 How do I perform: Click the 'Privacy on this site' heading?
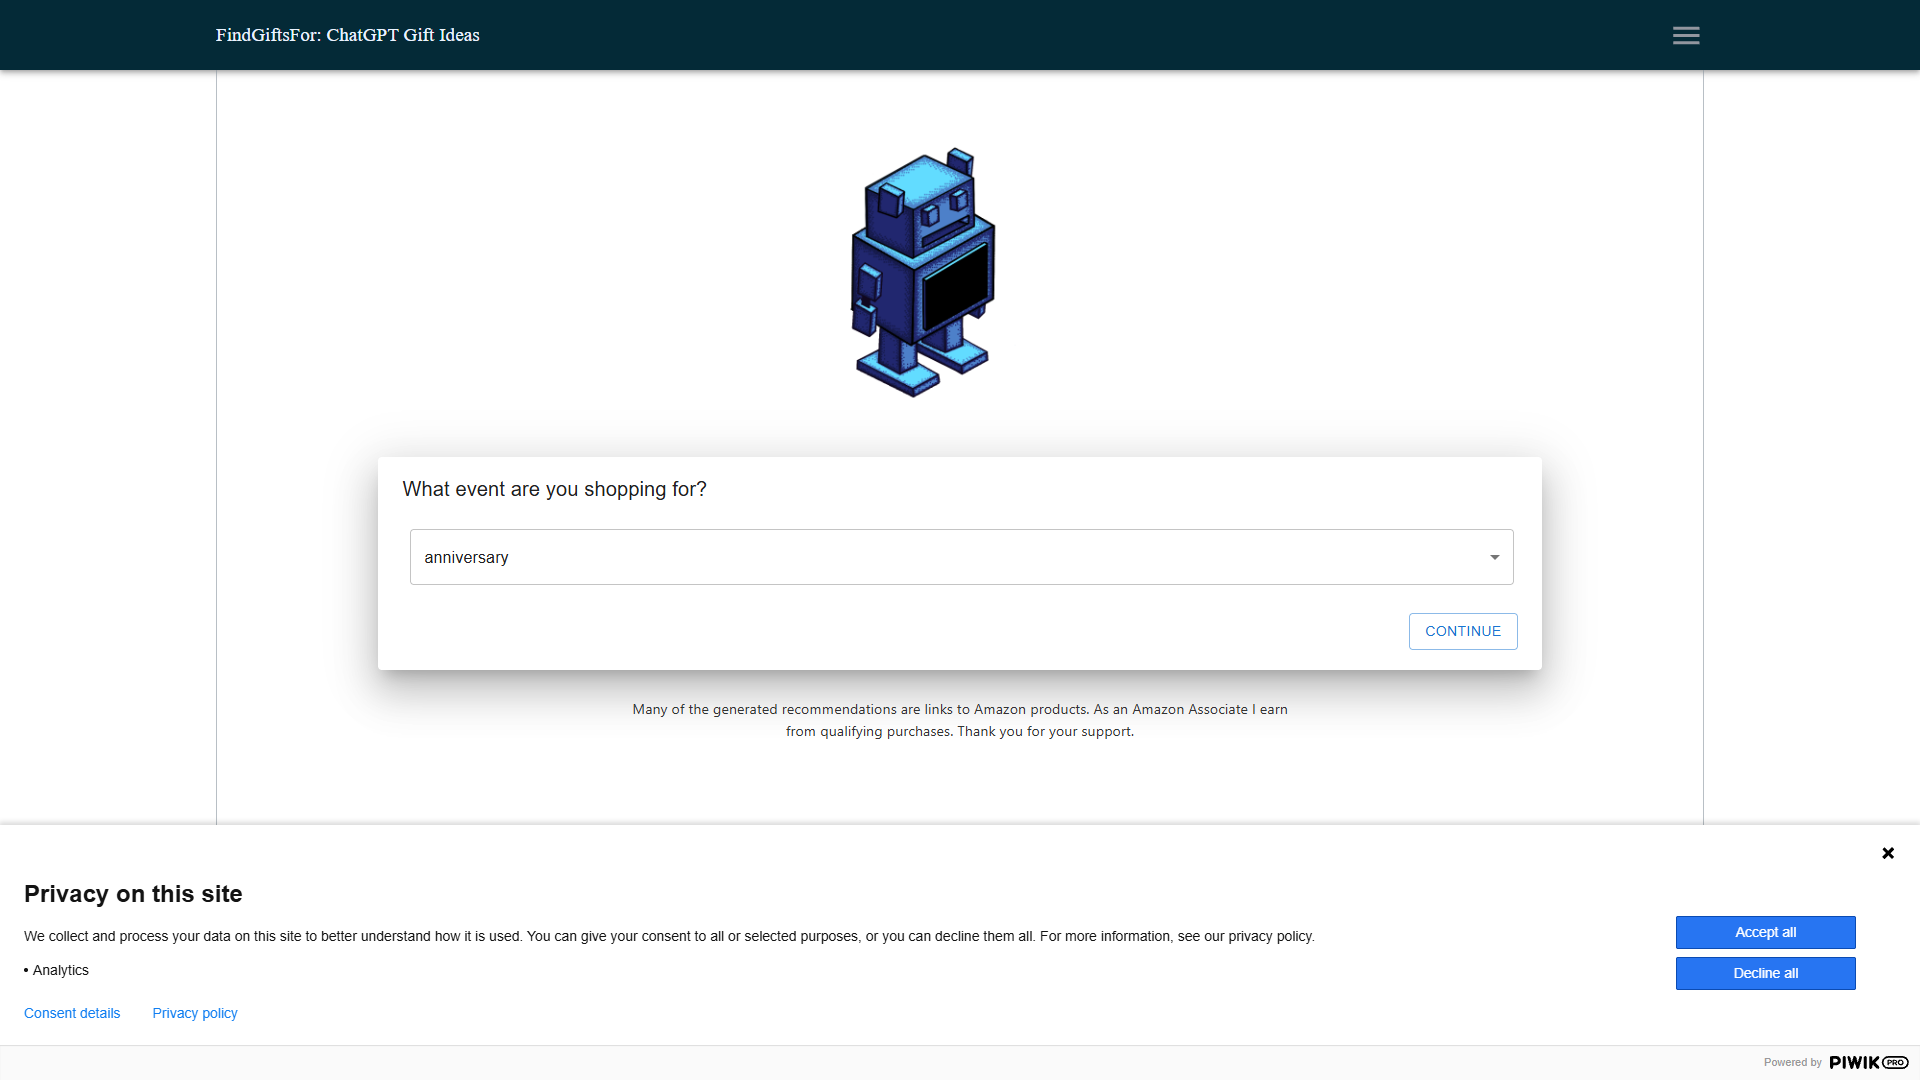[133, 894]
